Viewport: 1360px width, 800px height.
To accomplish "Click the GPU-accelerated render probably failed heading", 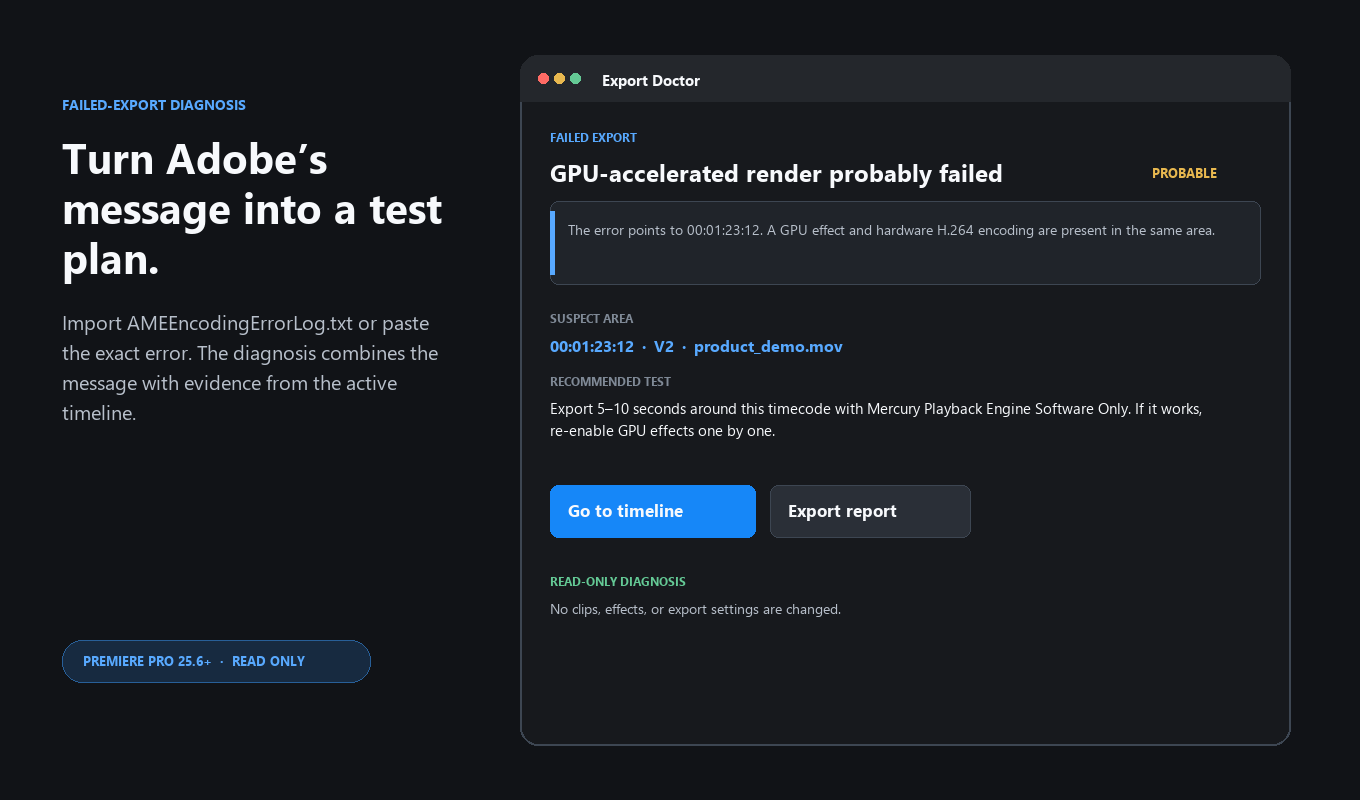I will coord(776,174).
